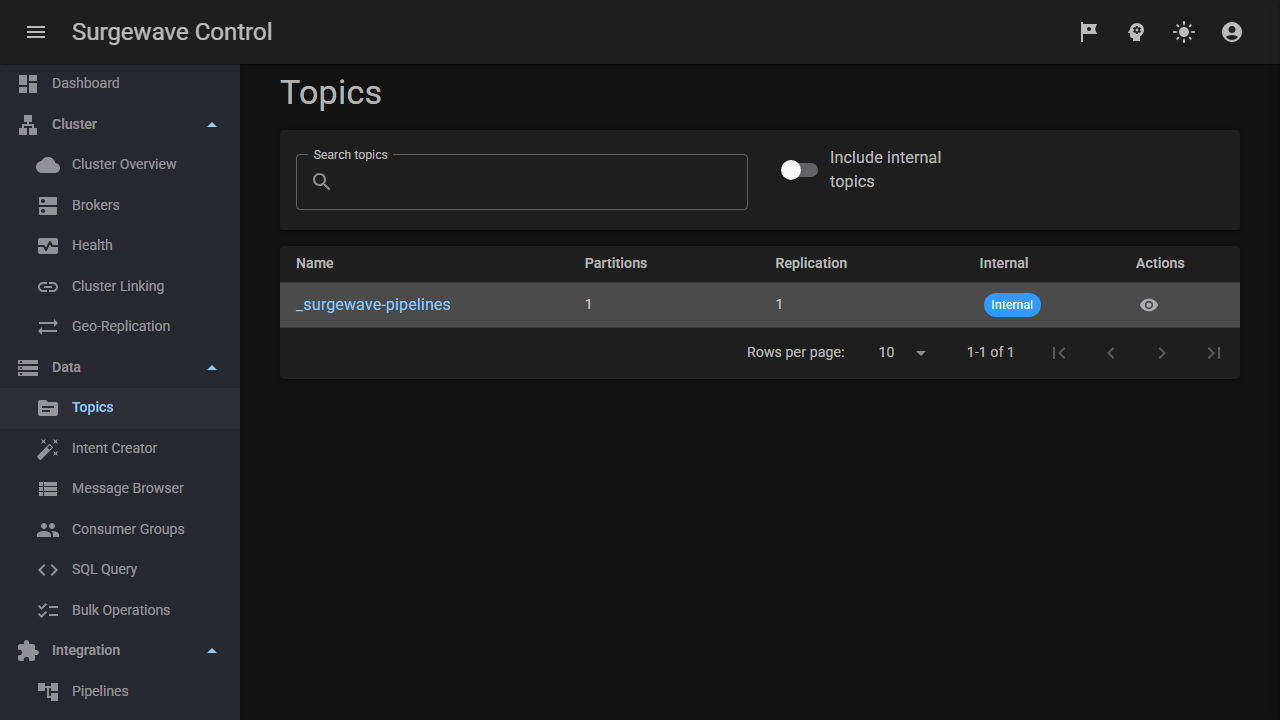Open Geo-Replication page
Viewport: 1280px width, 720px height.
[120, 327]
